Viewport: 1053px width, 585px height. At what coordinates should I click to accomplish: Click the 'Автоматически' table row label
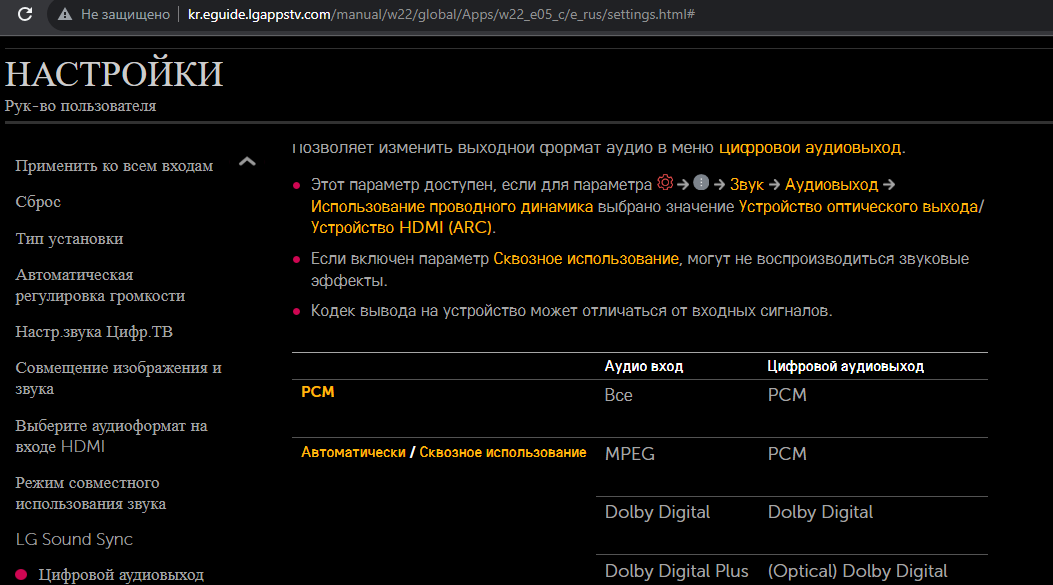(353, 453)
